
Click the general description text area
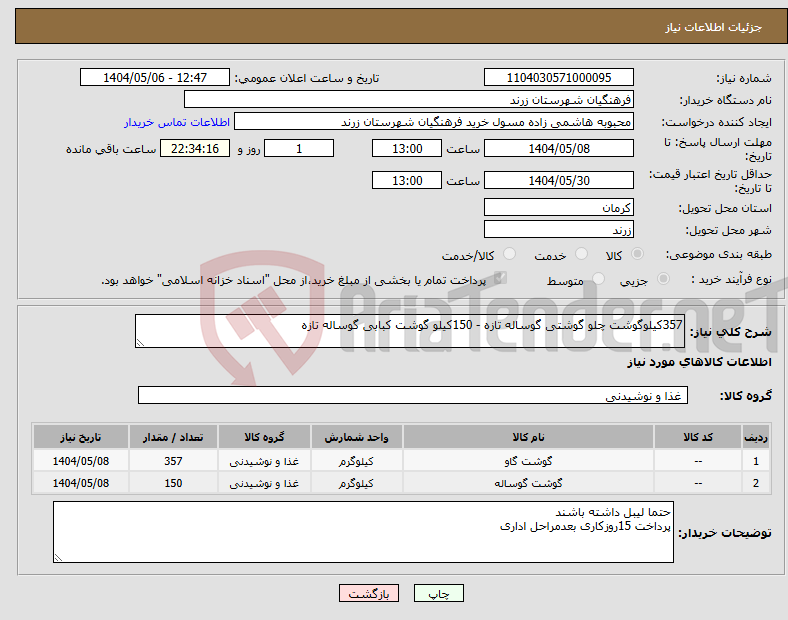click(410, 331)
